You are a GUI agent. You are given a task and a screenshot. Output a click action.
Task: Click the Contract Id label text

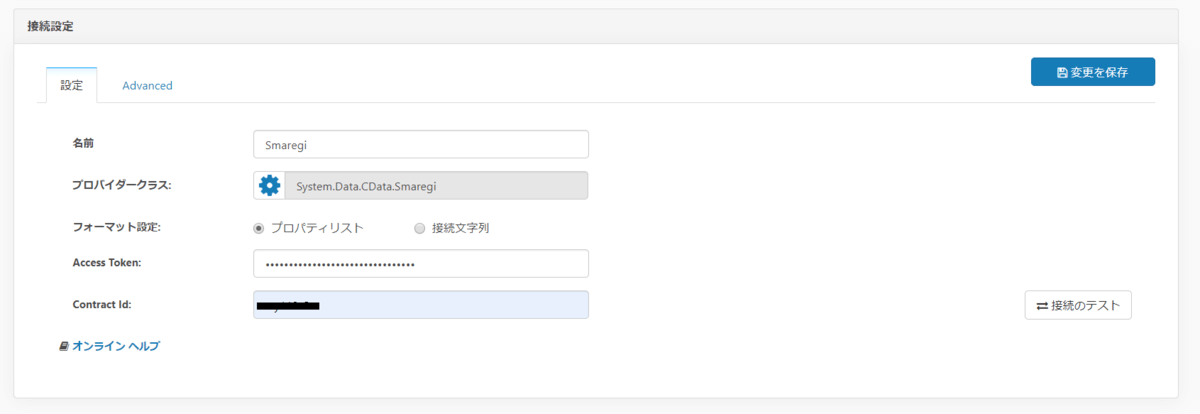102,304
